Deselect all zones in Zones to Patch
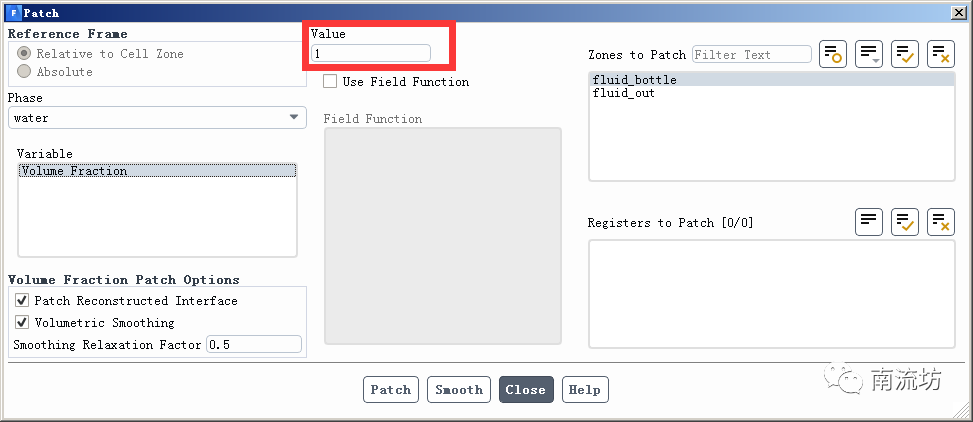Viewport: 973px width, 422px height. 940,54
